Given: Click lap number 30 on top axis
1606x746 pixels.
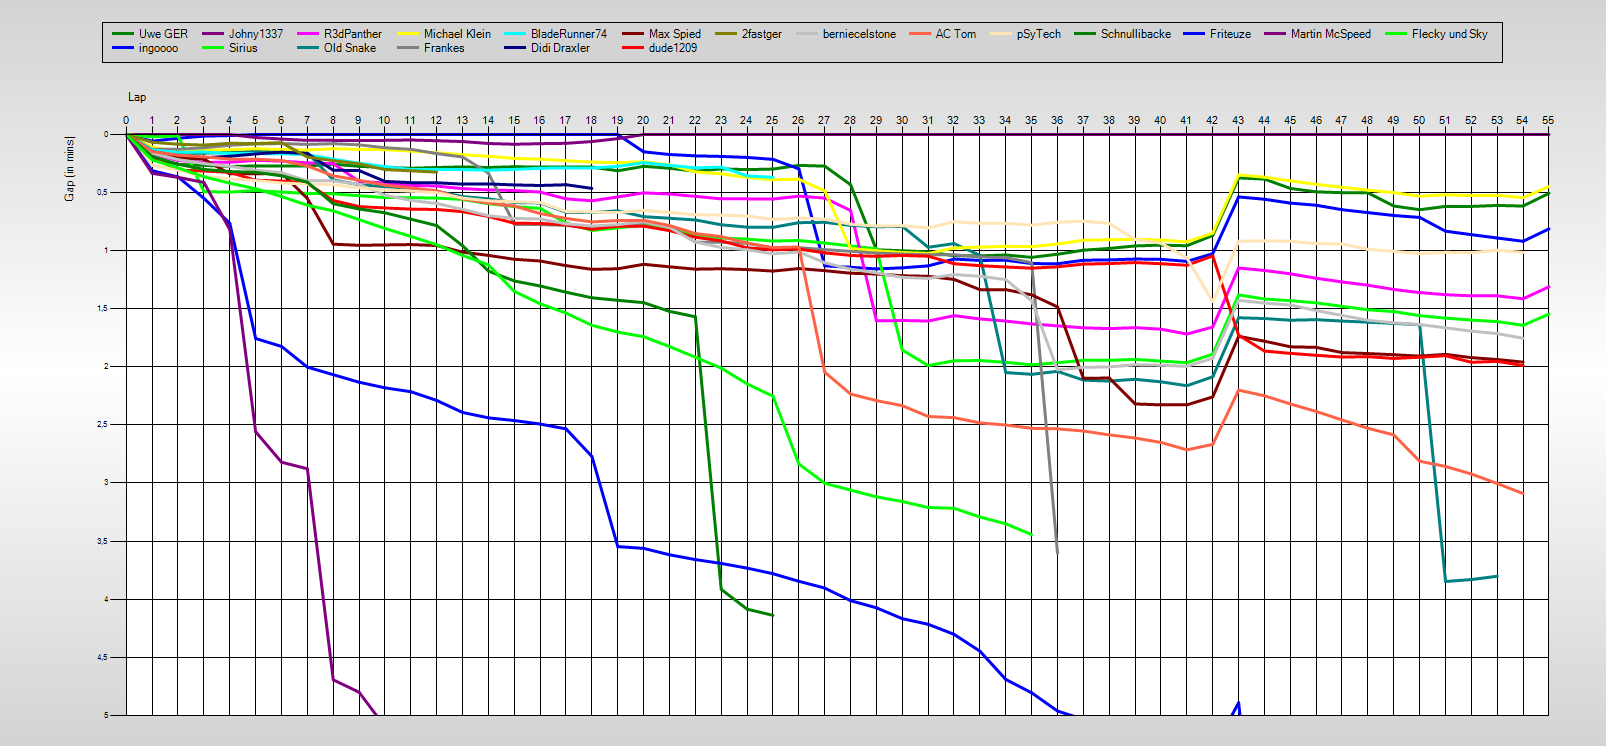Looking at the screenshot, I should click(902, 120).
